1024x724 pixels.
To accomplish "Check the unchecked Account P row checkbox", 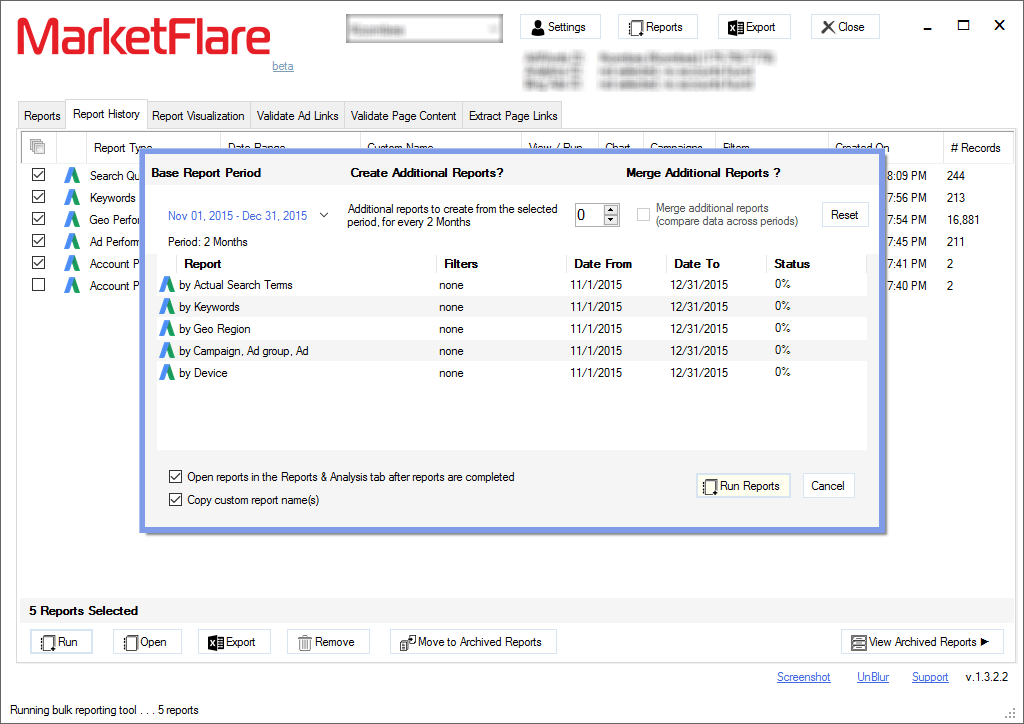I will pos(39,285).
